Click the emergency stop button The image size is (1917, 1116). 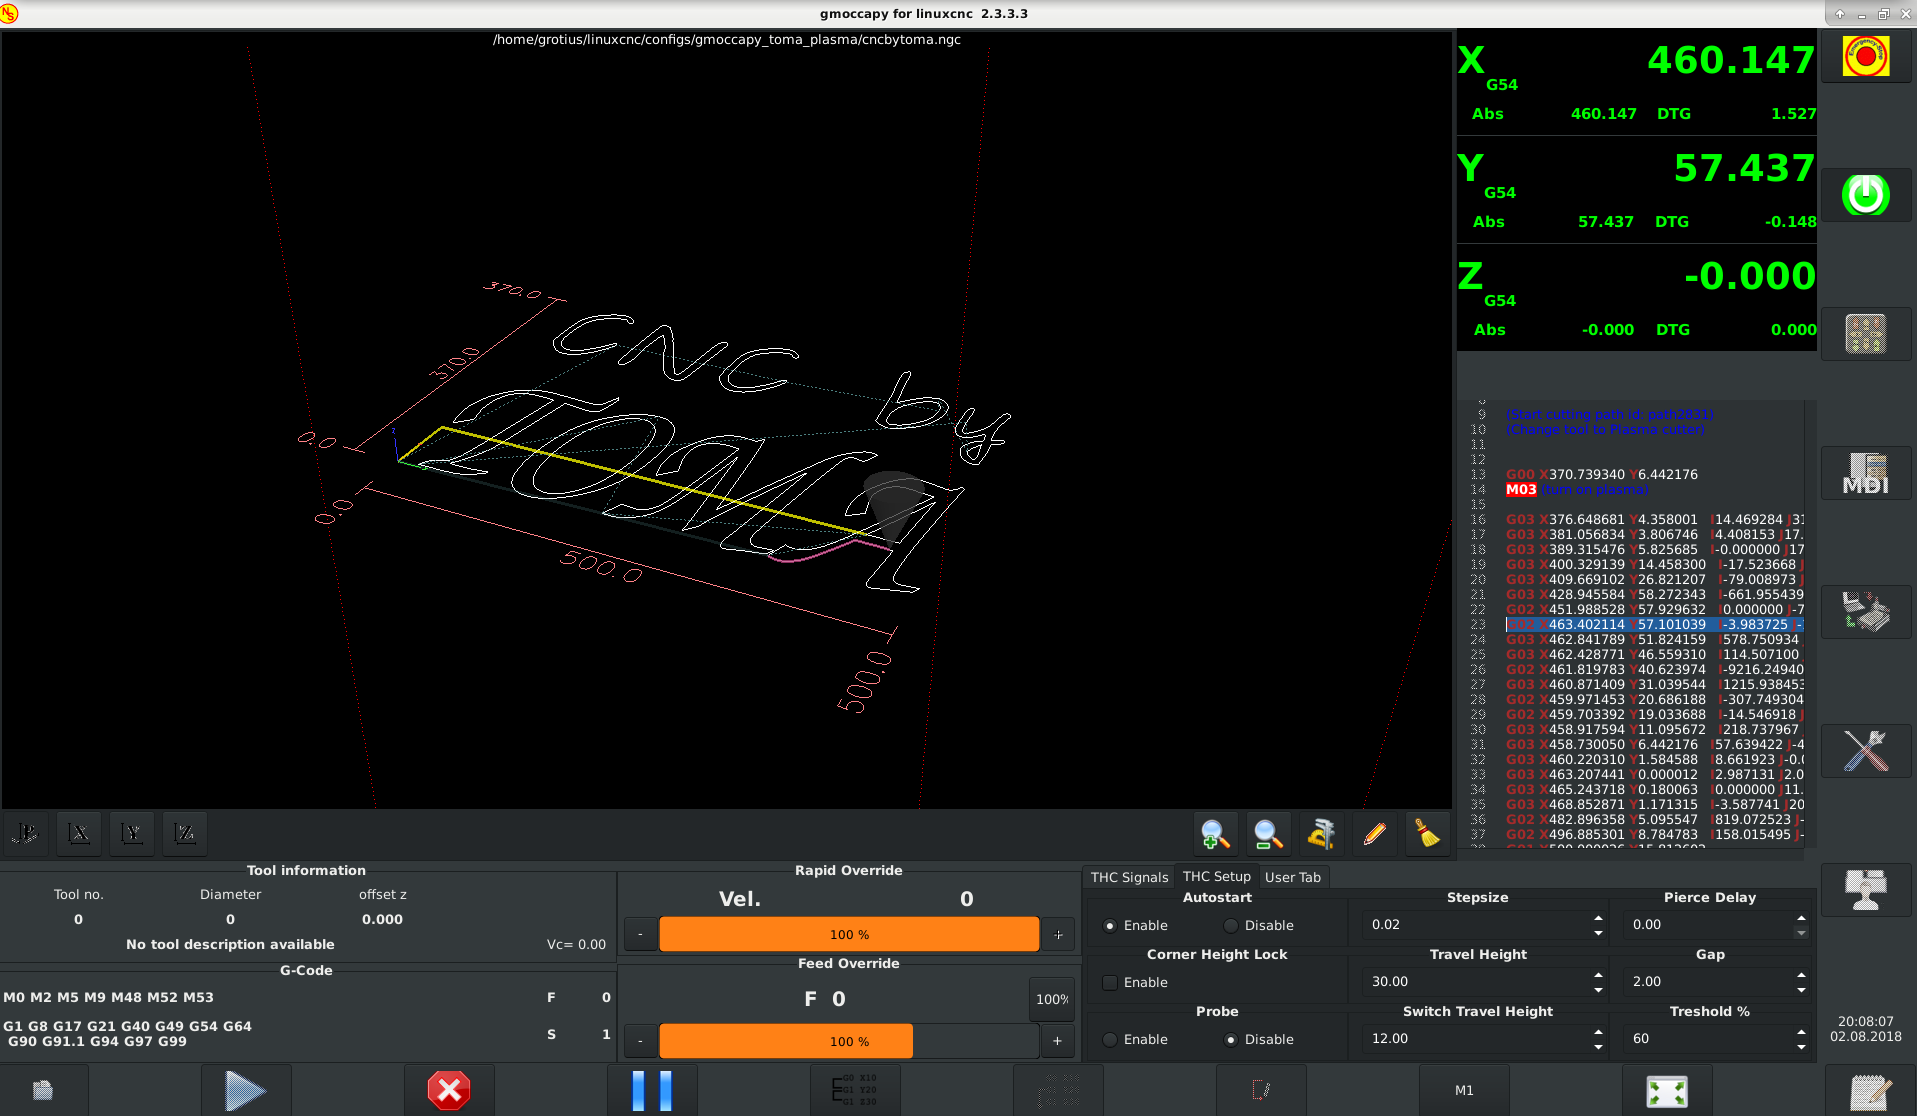1866,57
